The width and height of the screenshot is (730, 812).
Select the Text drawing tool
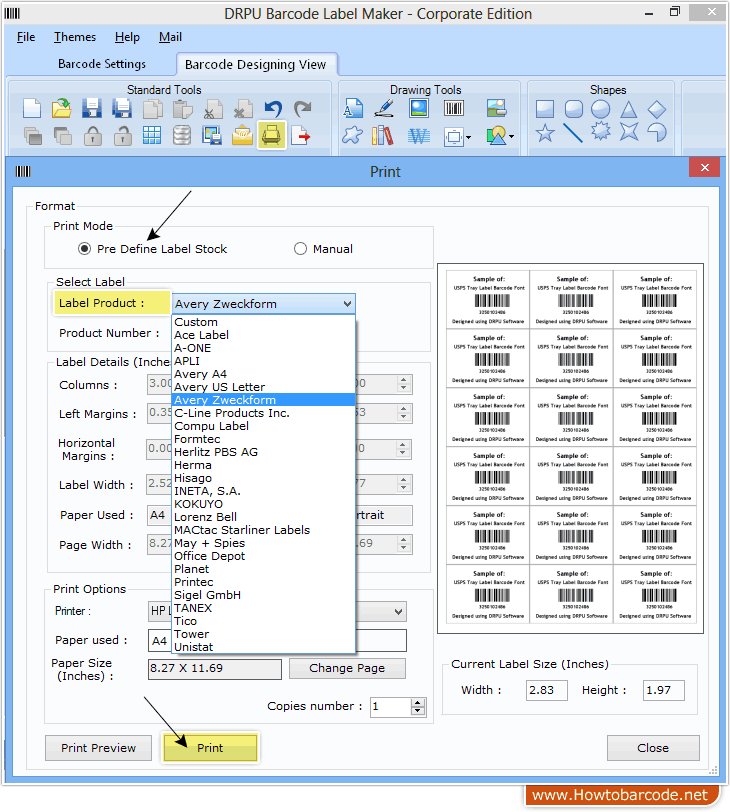click(x=354, y=108)
